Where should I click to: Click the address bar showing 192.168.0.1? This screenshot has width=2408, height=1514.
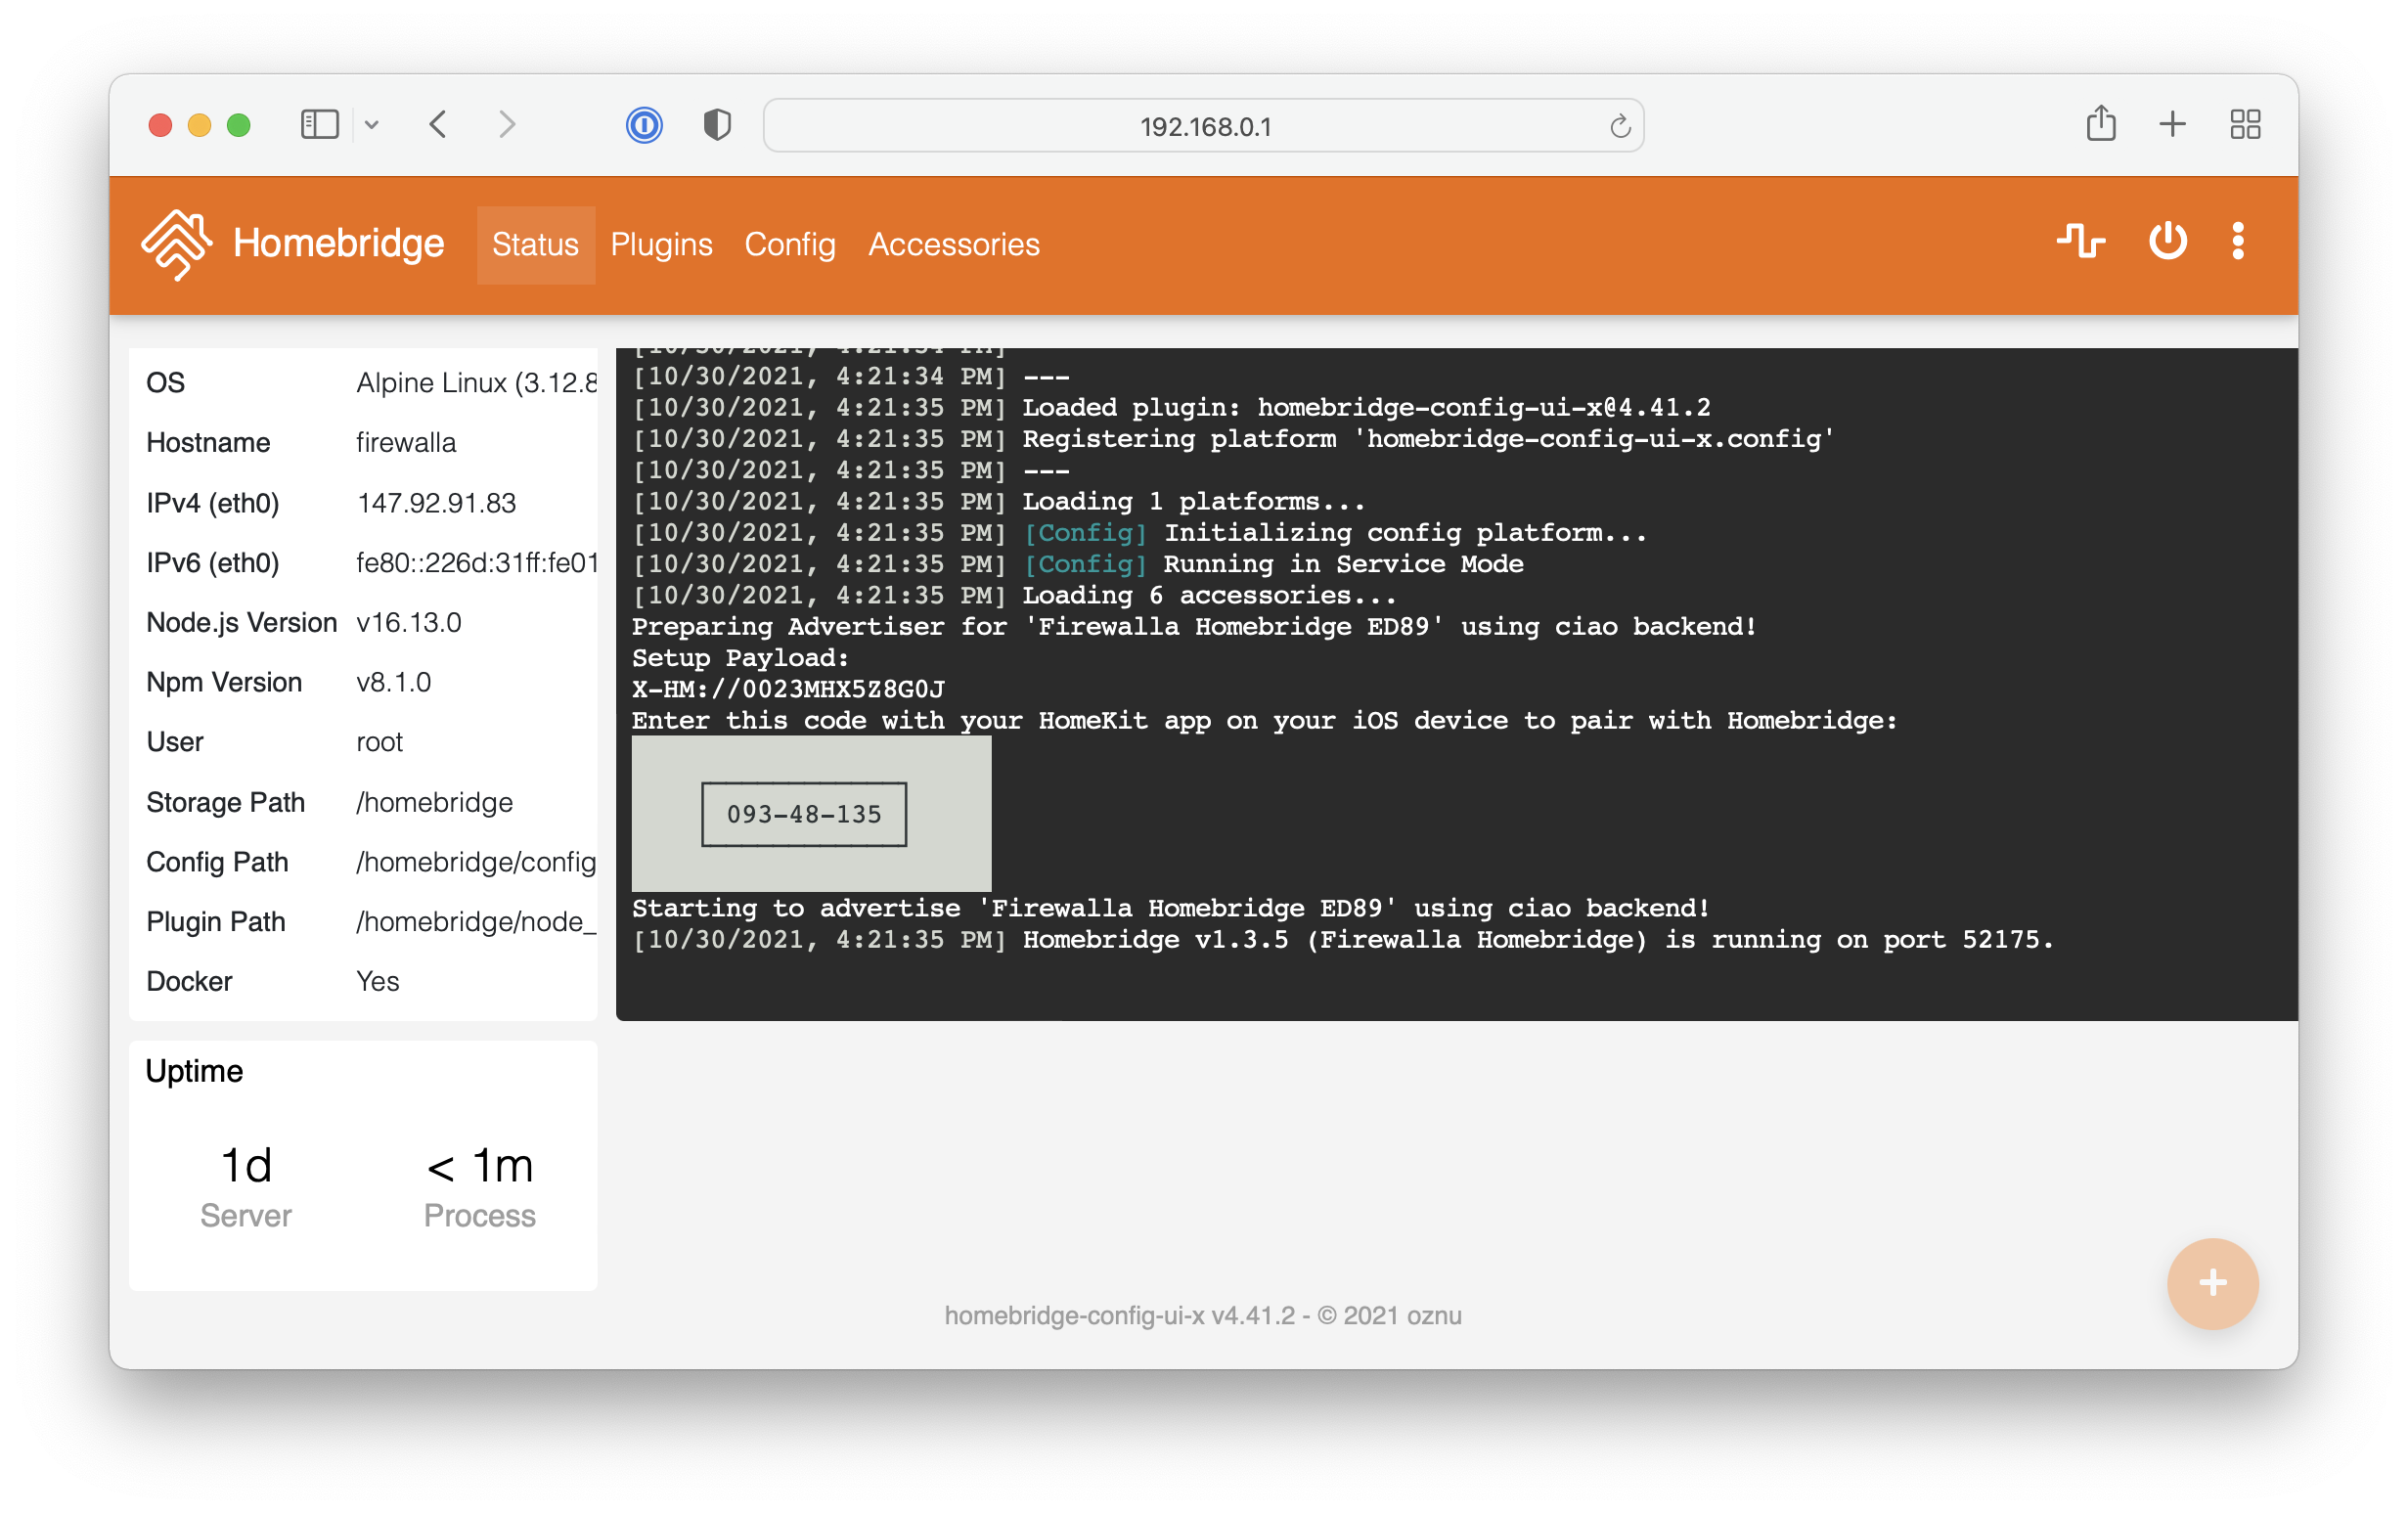point(1203,126)
